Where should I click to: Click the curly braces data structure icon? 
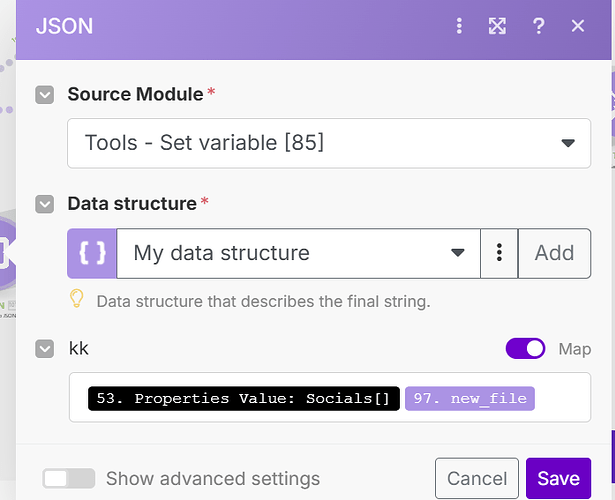pyautogui.click(x=92, y=253)
